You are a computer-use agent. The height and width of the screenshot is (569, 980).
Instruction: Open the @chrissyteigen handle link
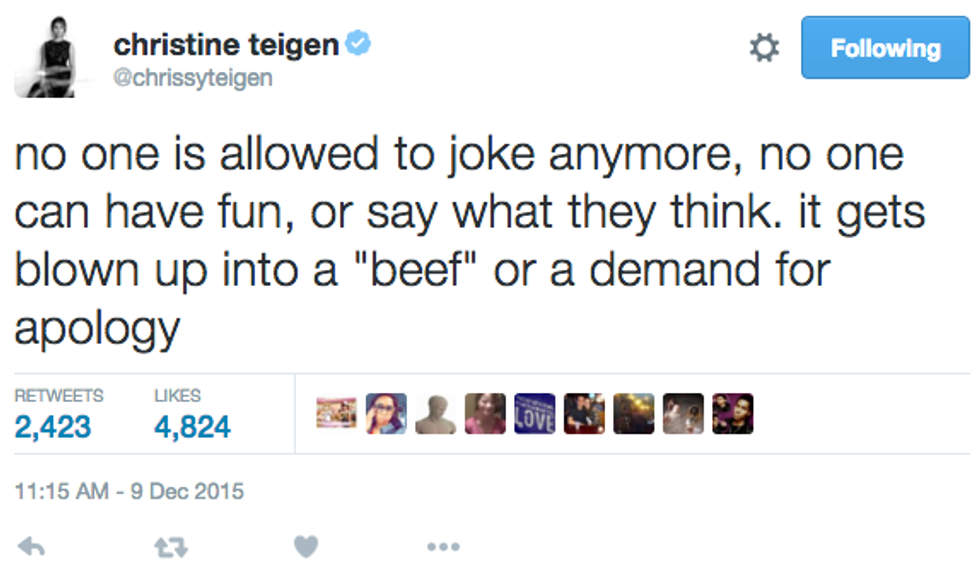pyautogui.click(x=192, y=78)
